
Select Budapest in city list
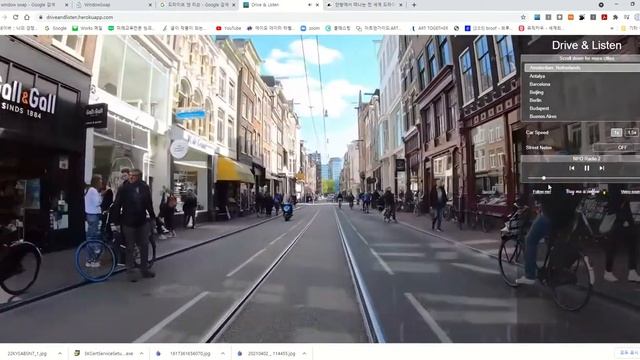point(539,108)
